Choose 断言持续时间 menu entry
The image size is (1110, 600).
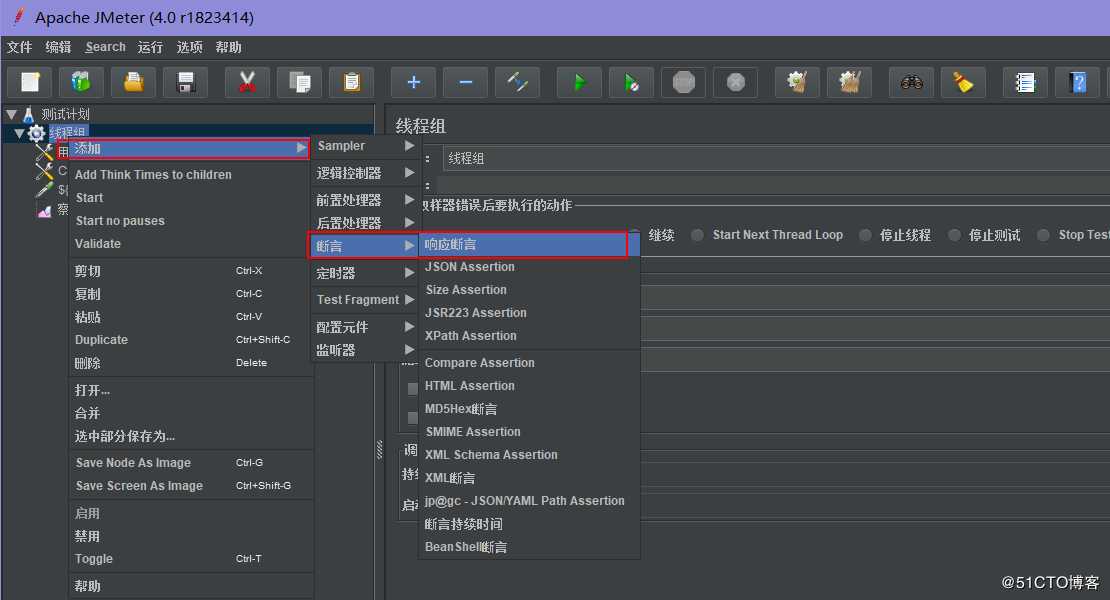(530, 524)
